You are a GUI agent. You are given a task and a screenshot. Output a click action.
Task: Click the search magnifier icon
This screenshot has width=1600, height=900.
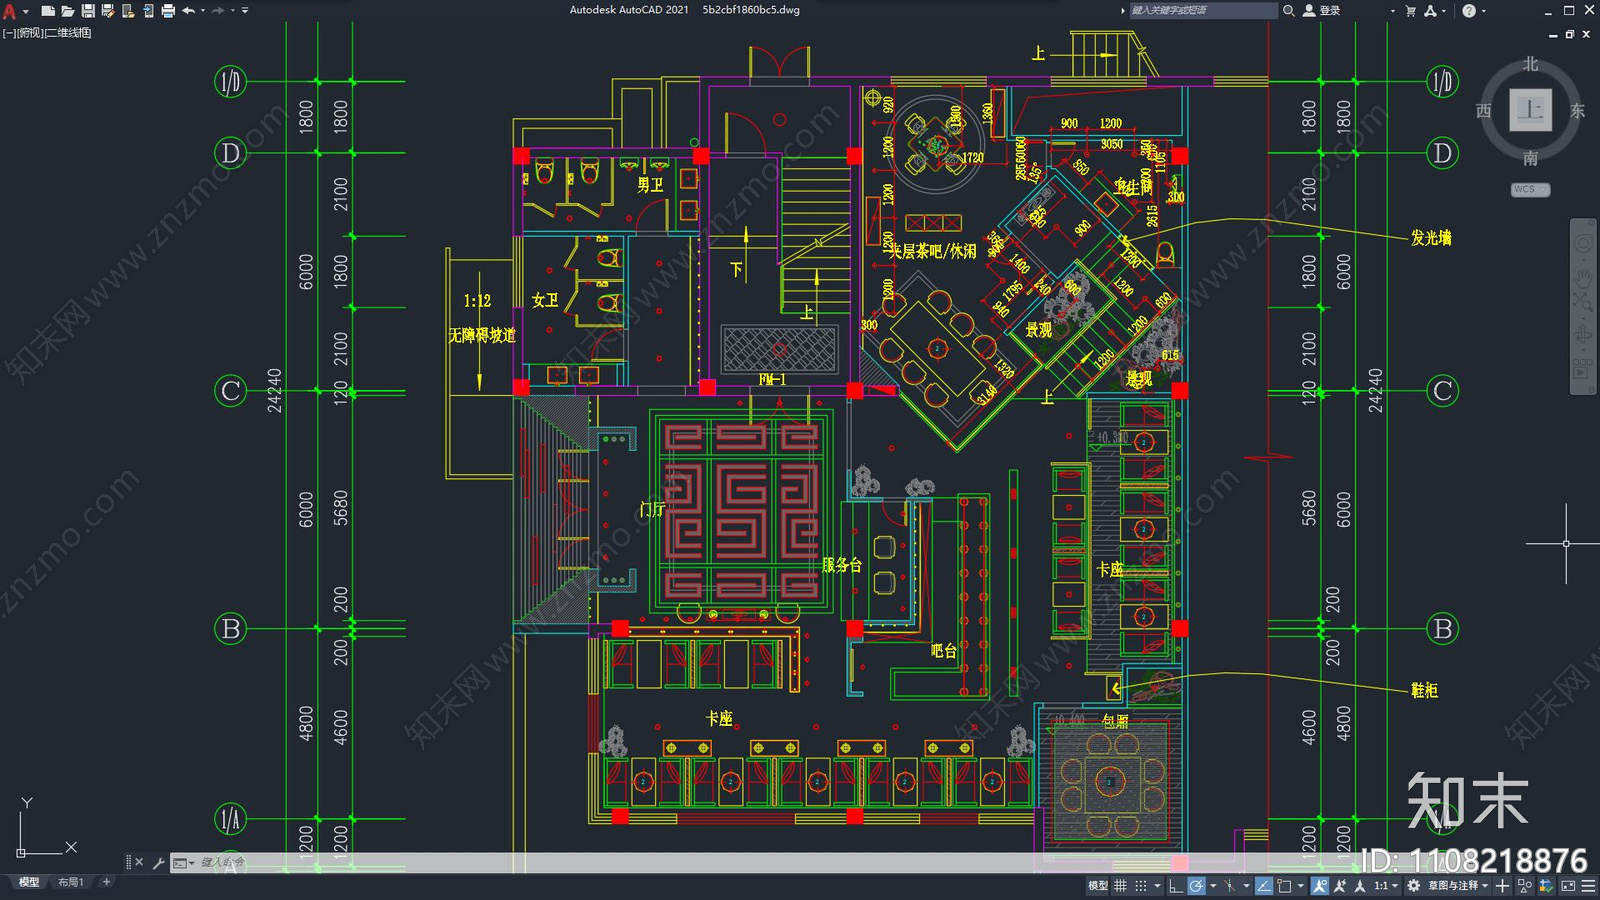pyautogui.click(x=1289, y=10)
